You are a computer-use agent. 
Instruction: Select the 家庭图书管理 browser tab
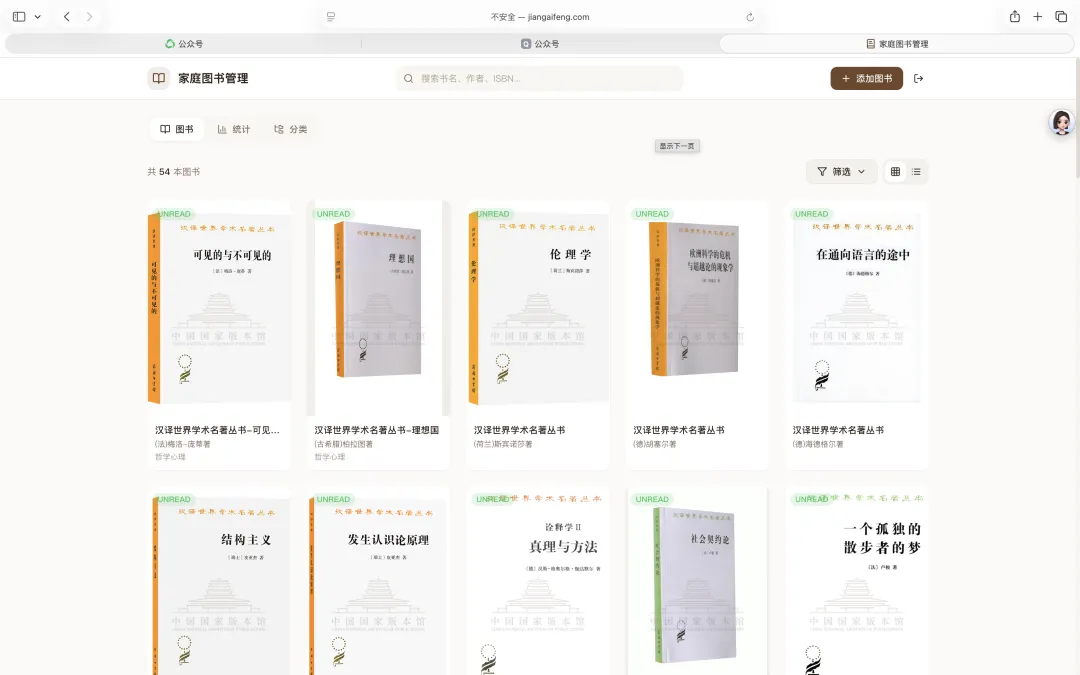pyautogui.click(x=897, y=43)
